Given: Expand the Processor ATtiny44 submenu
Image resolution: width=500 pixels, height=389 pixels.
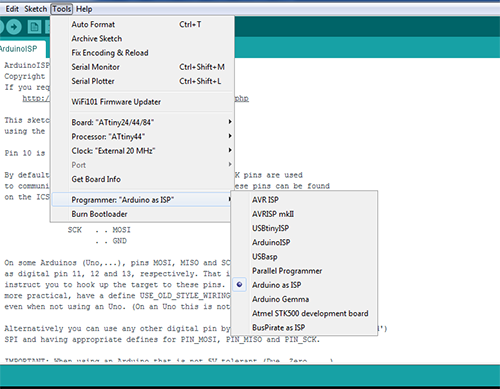Looking at the screenshot, I should click(141, 137).
